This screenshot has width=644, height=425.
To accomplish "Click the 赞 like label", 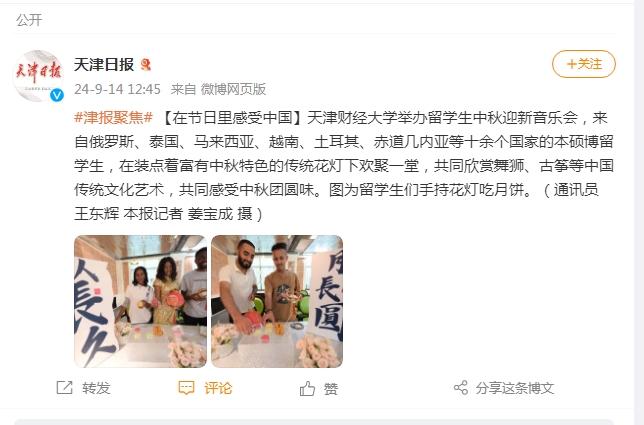I will tap(331, 388).
